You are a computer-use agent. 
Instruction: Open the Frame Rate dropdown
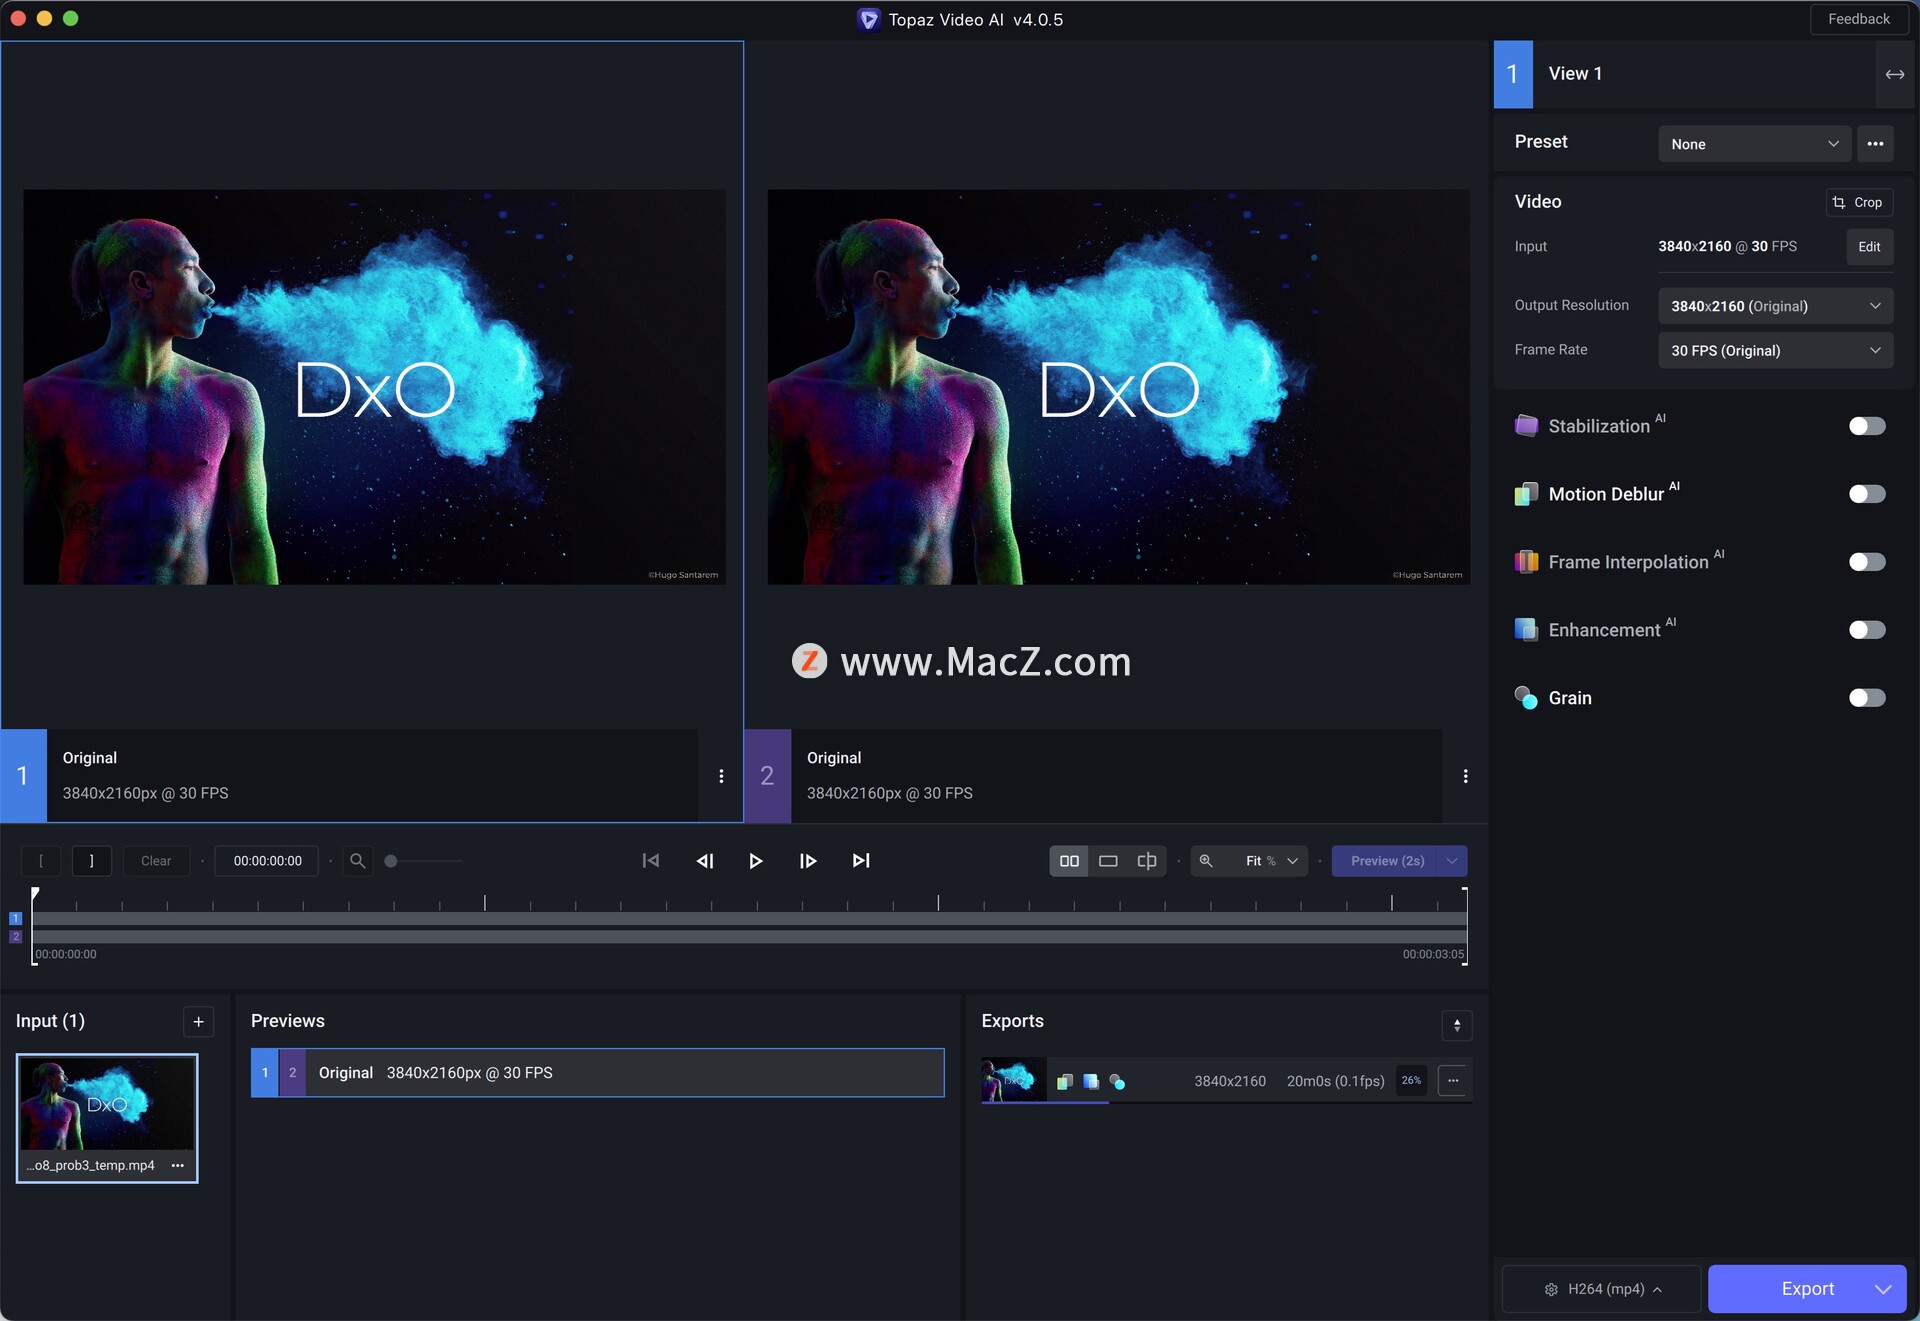pos(1774,350)
